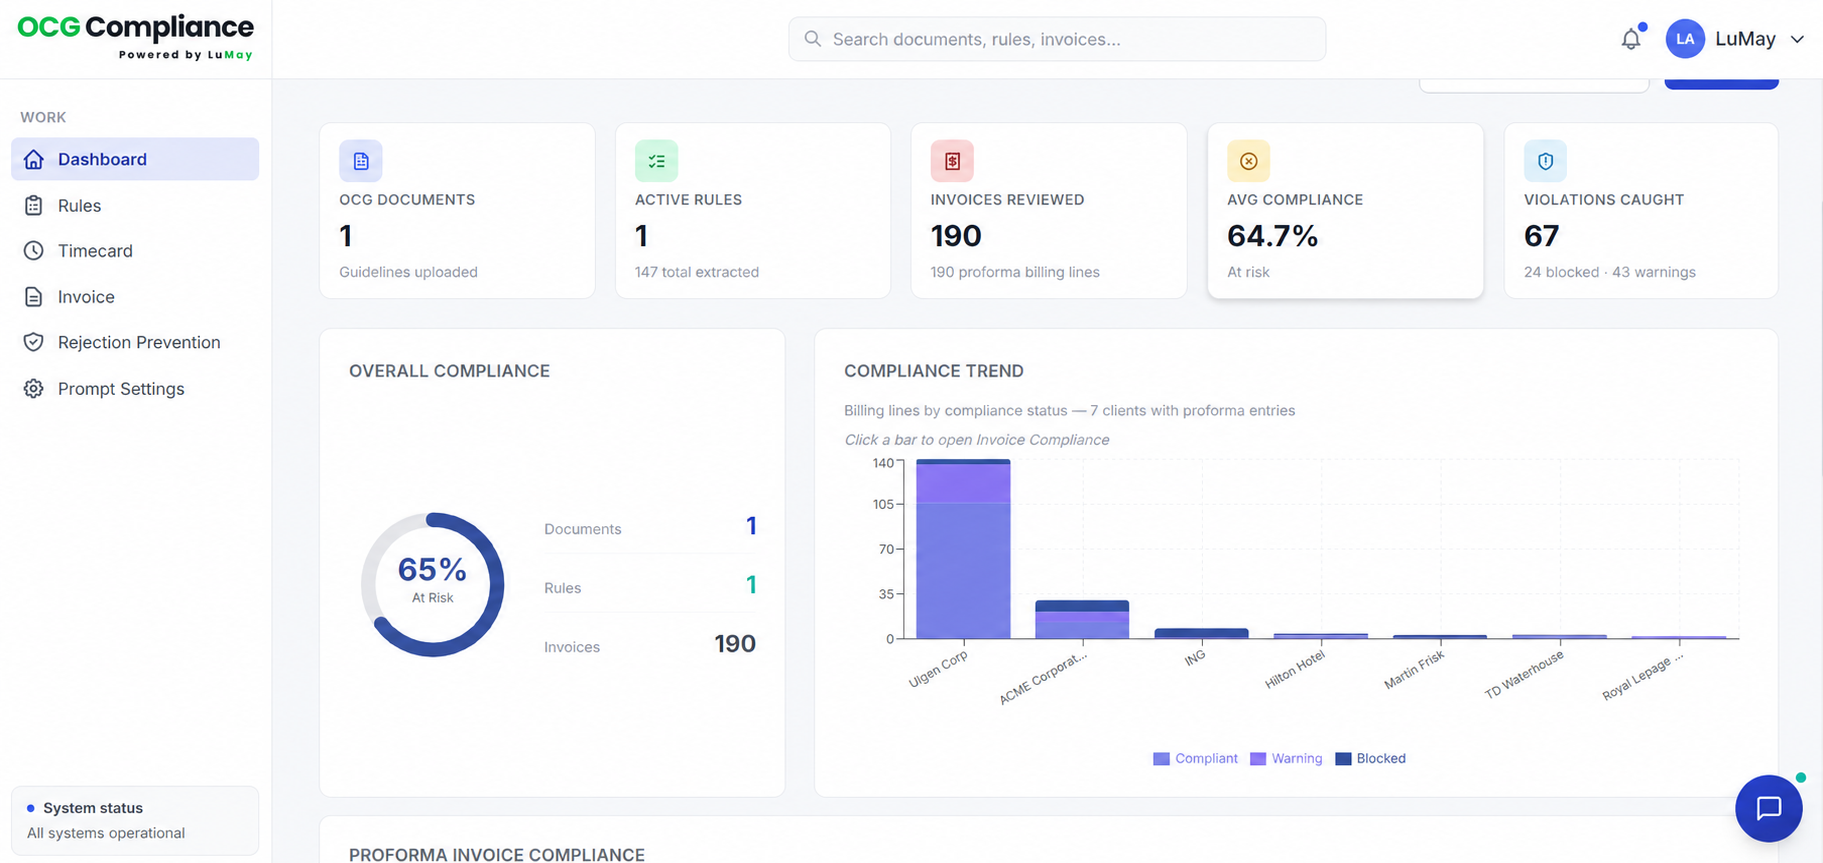The image size is (1823, 863).
Task: Click 'TD Waterhouse' axis label
Action: tap(1524, 675)
